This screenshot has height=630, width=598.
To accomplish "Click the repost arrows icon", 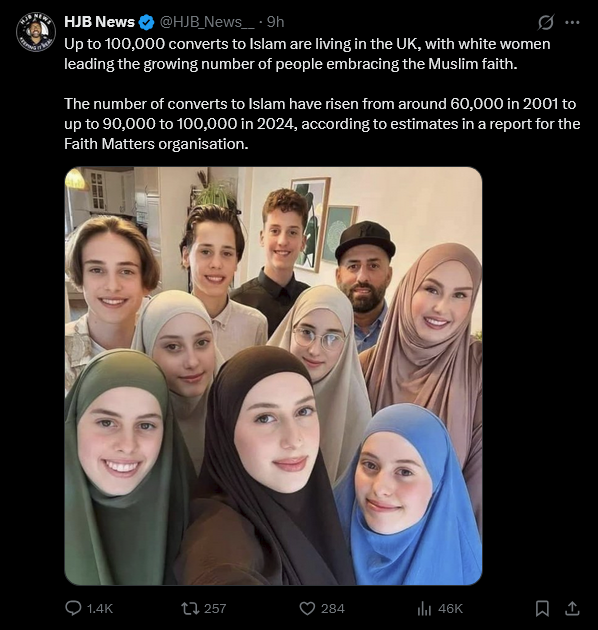I will pos(190,608).
